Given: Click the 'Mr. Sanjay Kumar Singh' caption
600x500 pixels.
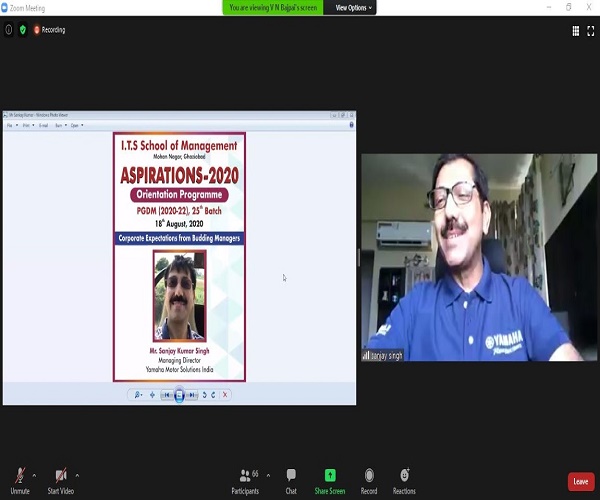Looking at the screenshot, I should pyautogui.click(x=179, y=351).
